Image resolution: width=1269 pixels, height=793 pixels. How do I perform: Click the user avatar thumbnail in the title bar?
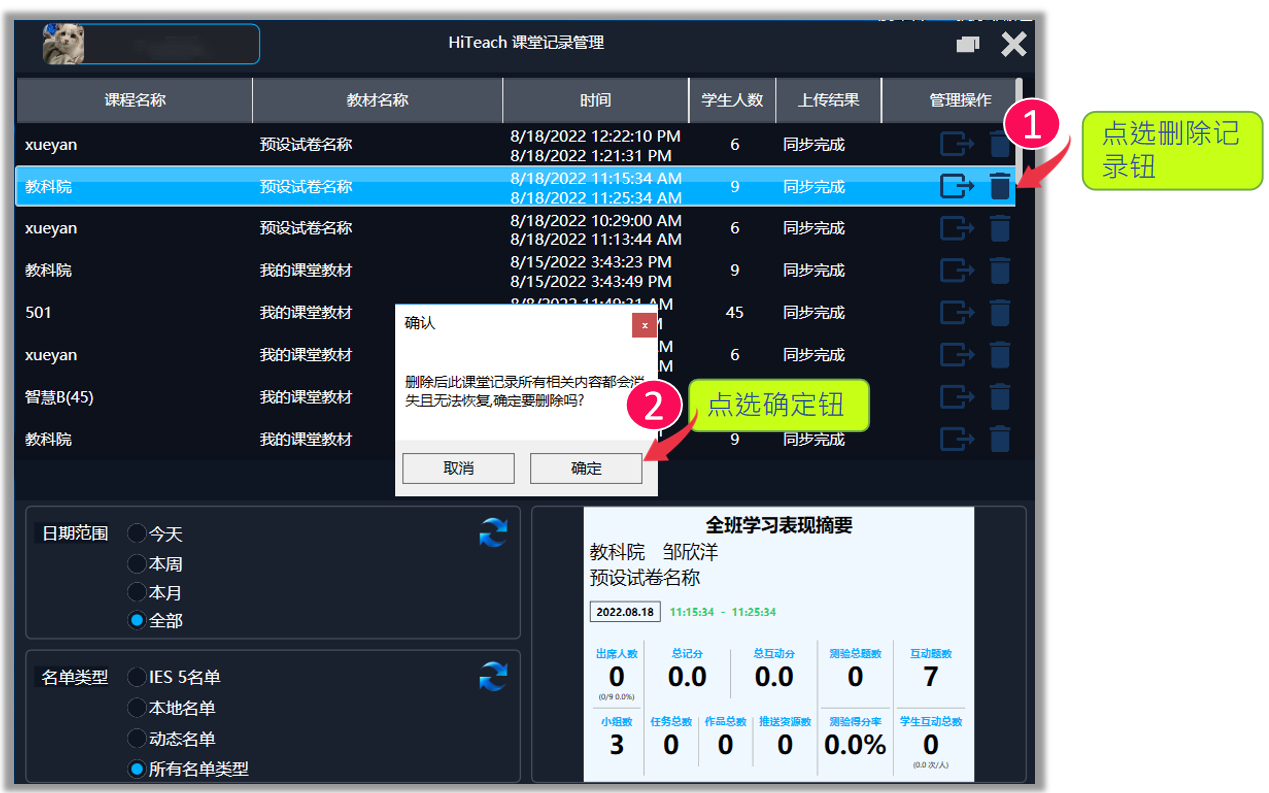(63, 44)
